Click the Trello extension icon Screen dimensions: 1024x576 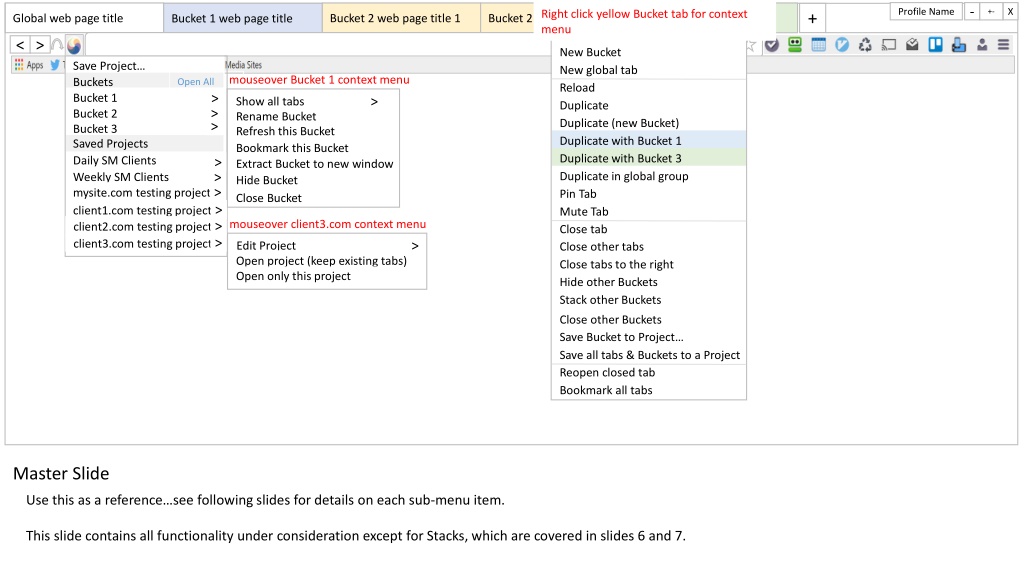click(x=935, y=44)
